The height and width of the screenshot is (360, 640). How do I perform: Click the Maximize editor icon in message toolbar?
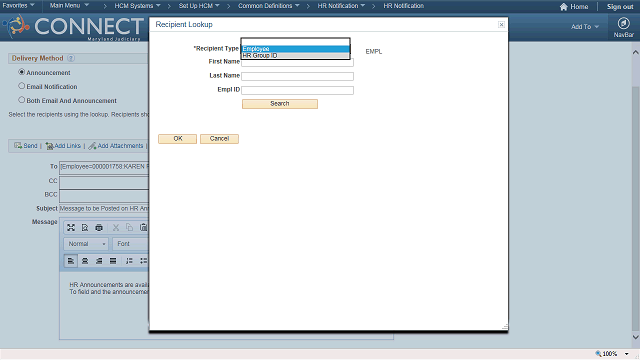click(71, 228)
